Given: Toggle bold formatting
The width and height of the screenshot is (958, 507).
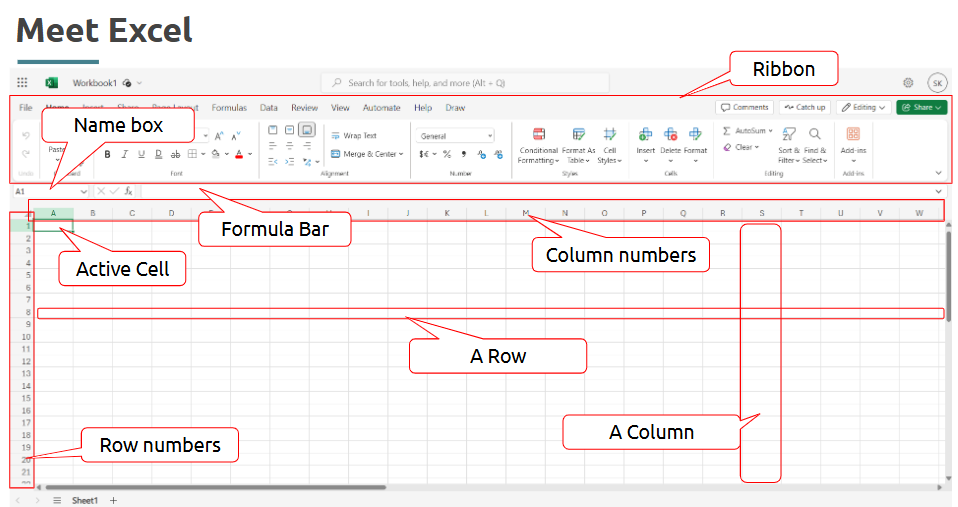Looking at the screenshot, I should click(x=107, y=154).
